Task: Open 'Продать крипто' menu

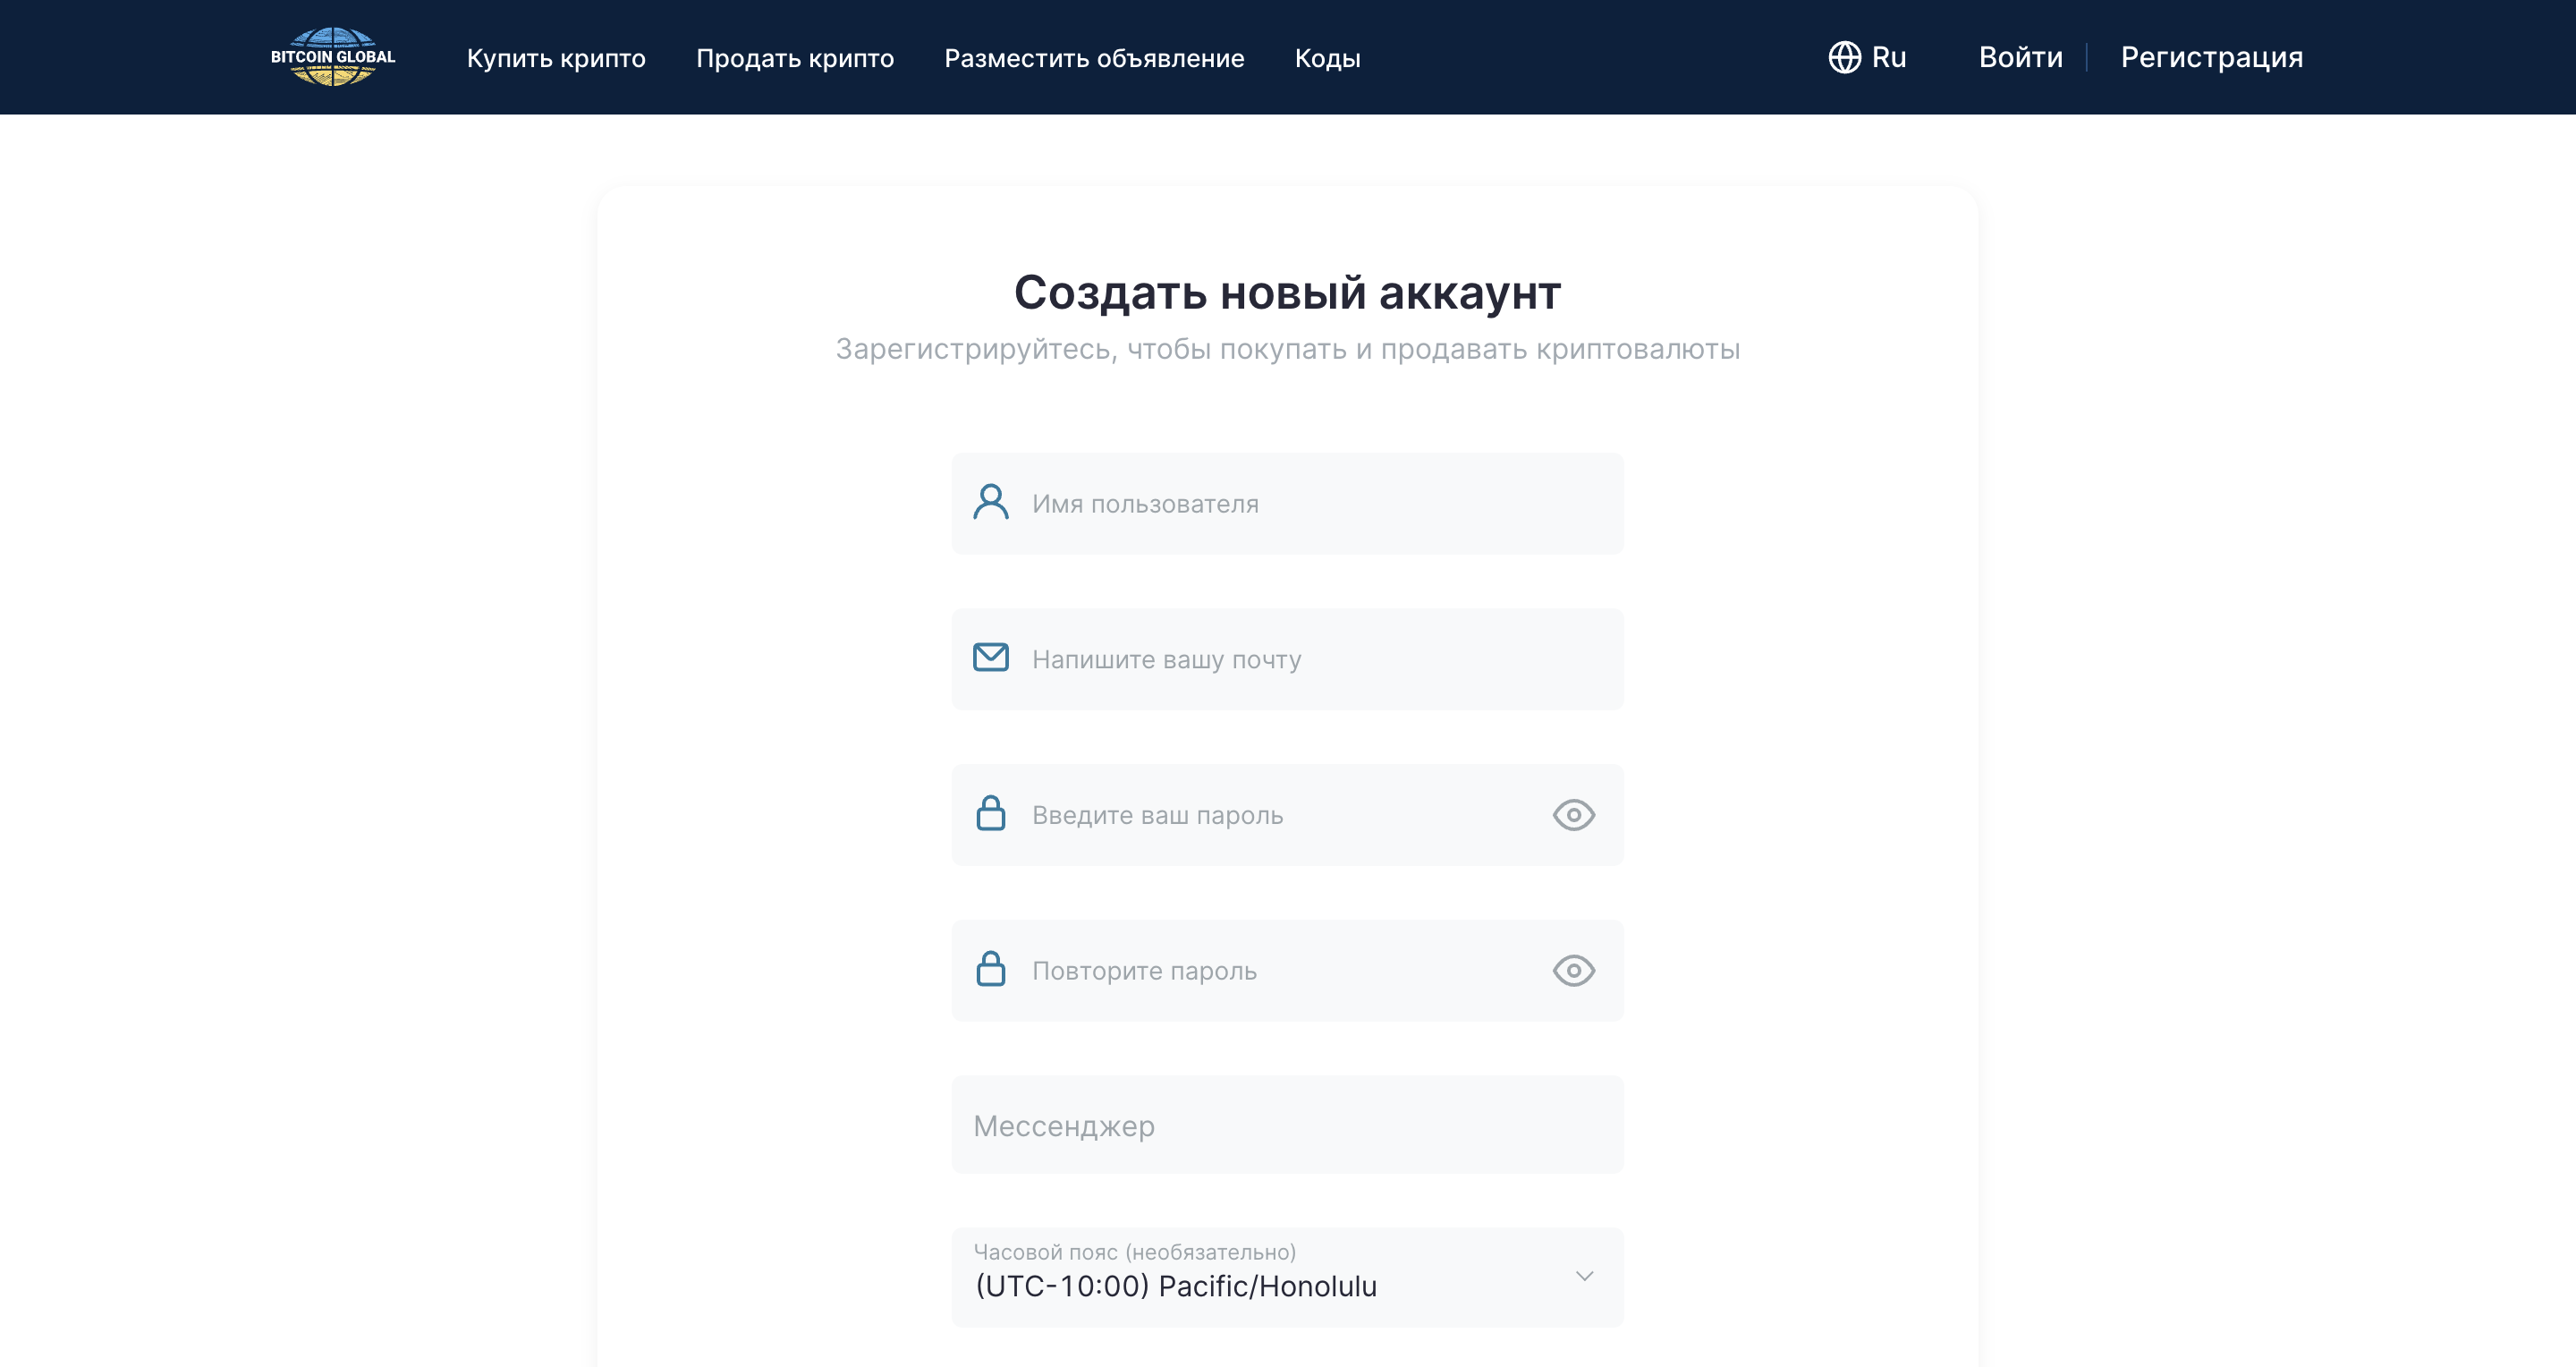Action: (795, 58)
